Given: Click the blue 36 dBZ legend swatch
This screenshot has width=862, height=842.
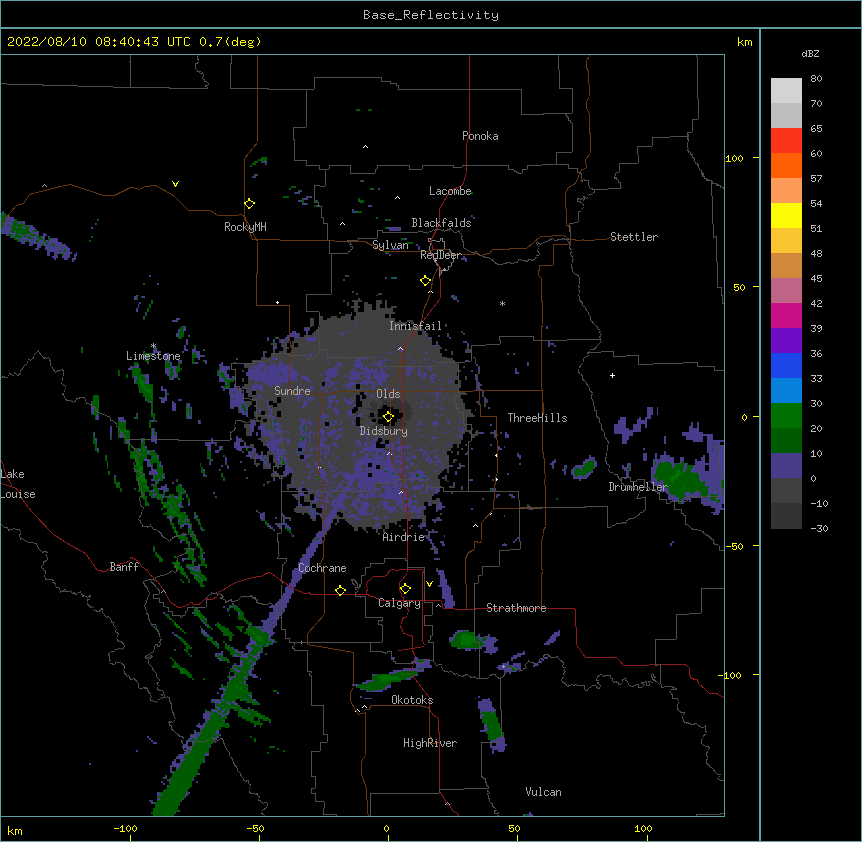Looking at the screenshot, I should (786, 366).
